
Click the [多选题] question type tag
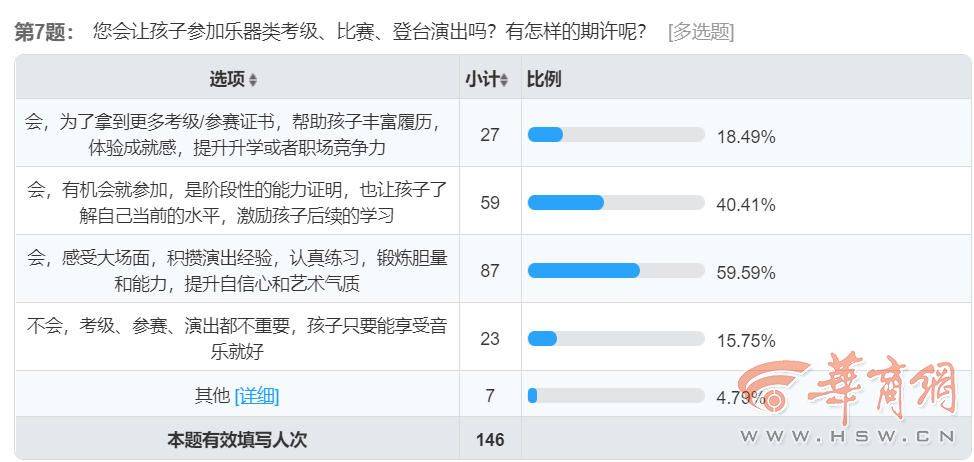pyautogui.click(x=700, y=31)
